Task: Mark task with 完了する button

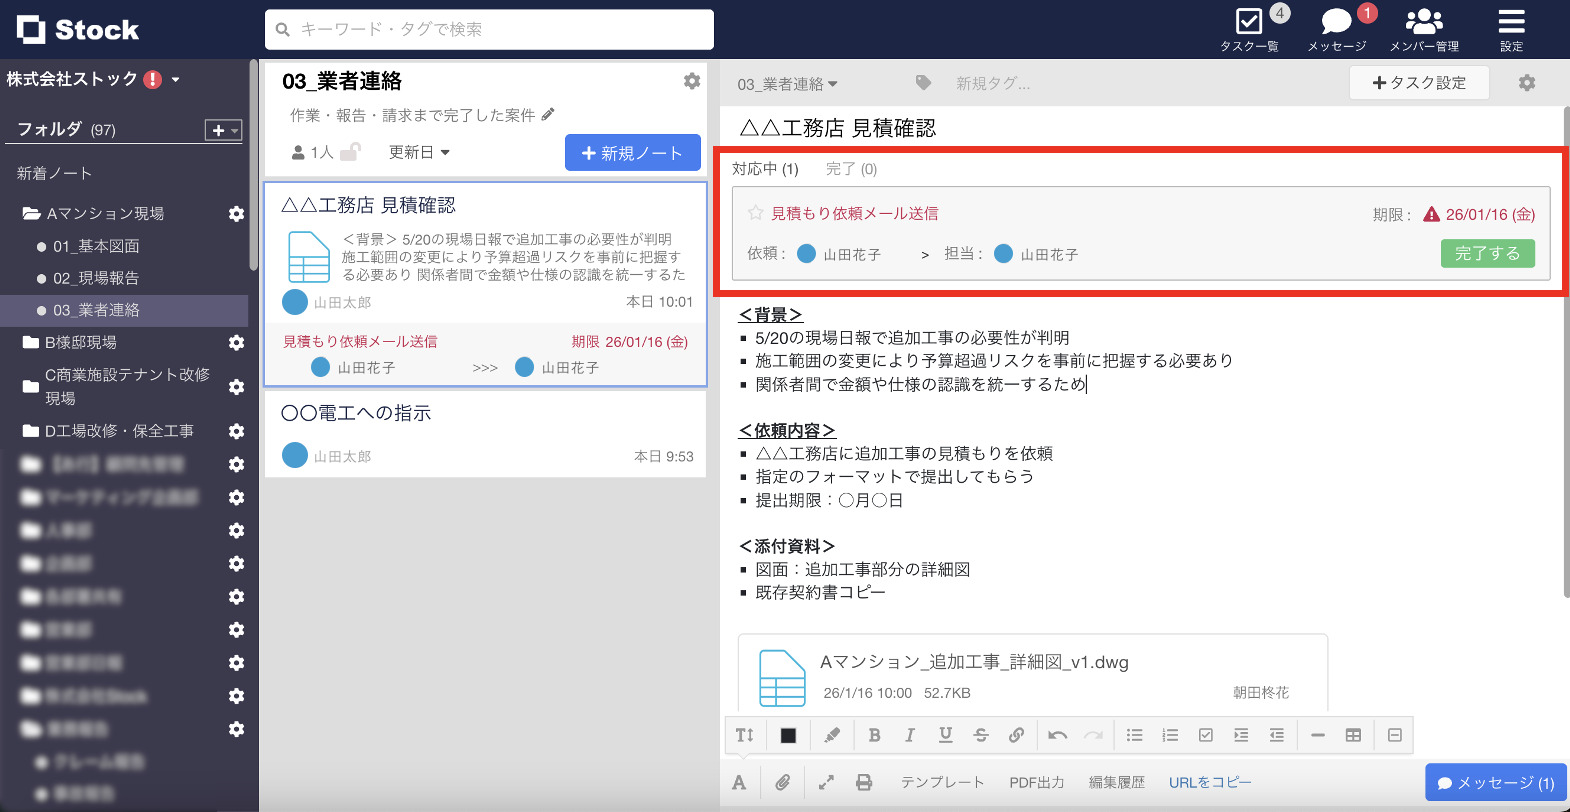Action: tap(1488, 254)
